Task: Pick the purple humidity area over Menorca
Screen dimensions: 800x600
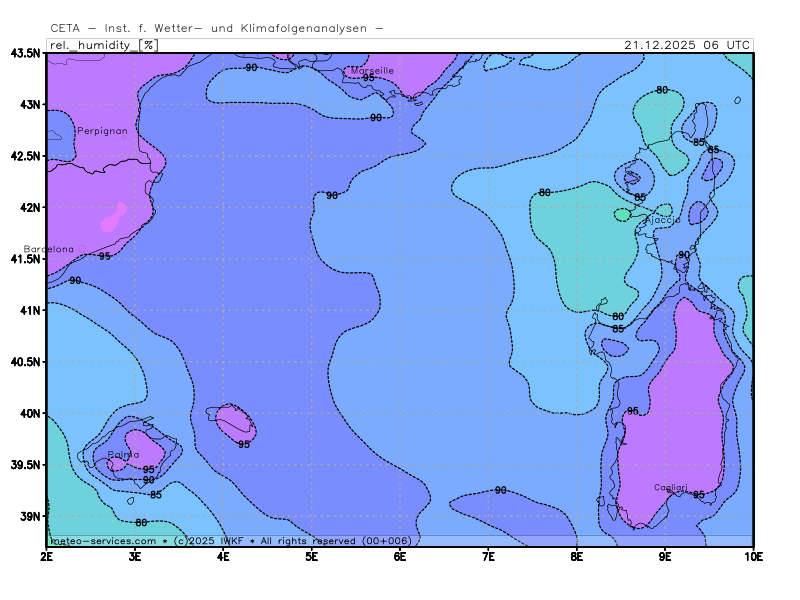Action: click(x=236, y=423)
